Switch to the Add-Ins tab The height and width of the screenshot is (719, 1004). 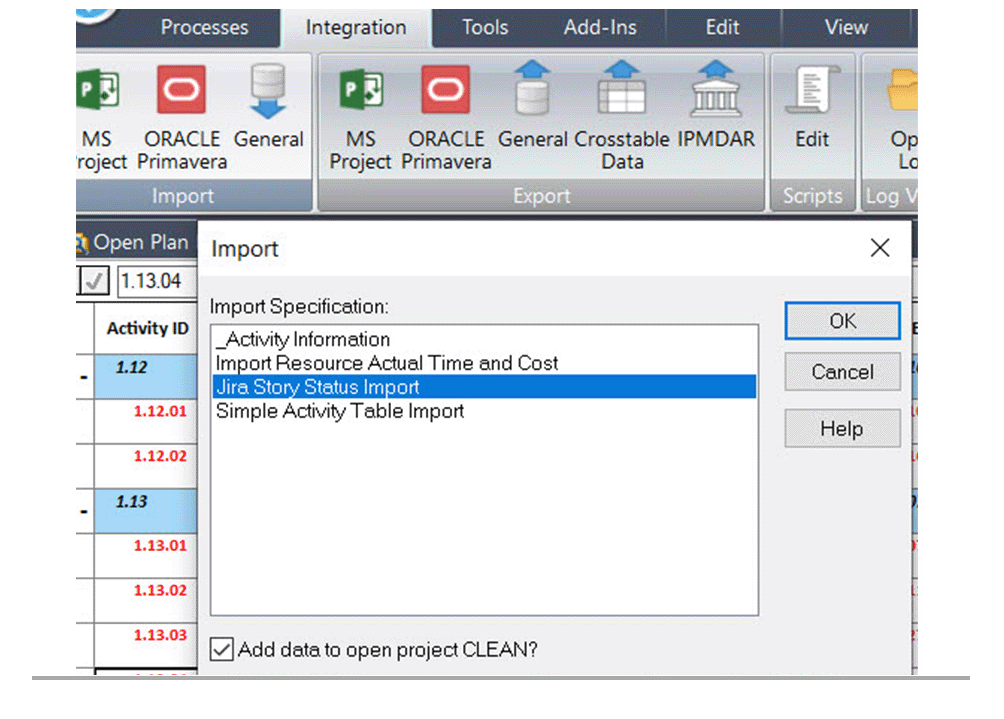coord(599,27)
